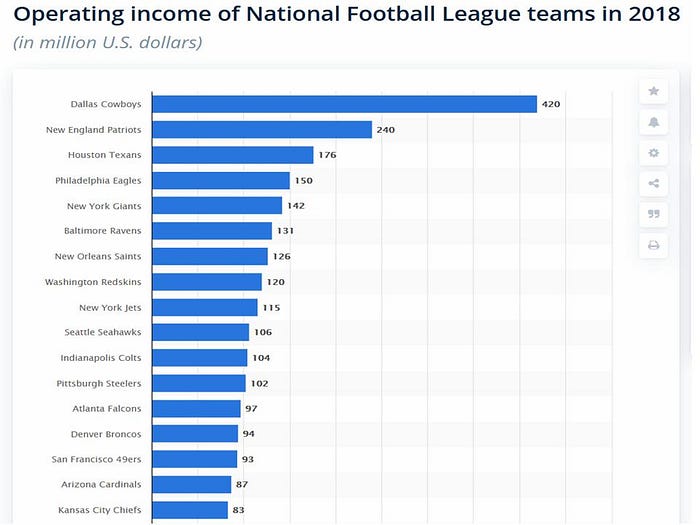The width and height of the screenshot is (700, 525).
Task: Click the bell notification icon
Action: [654, 122]
